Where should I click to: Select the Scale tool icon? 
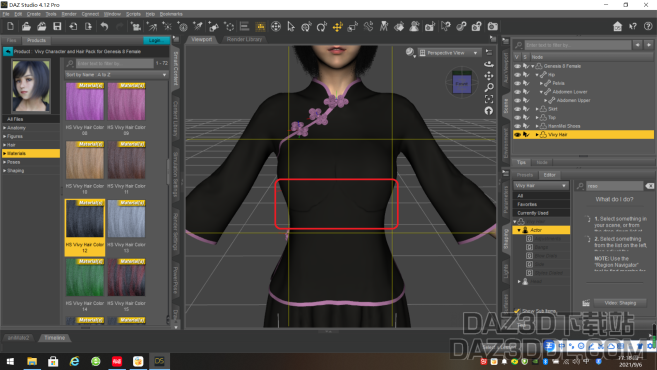click(x=353, y=27)
